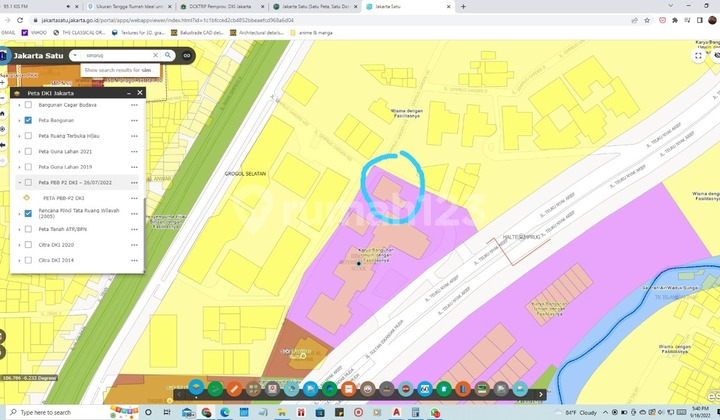Collapse the Peta PBB P2 DKI group
Screen dimensions: 720x420
tap(19, 182)
